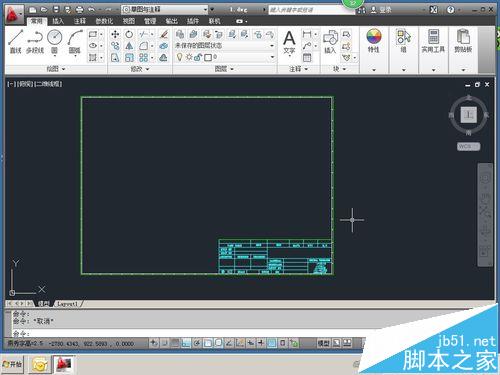Click the Copy tool in the Modify panel

click(115, 46)
